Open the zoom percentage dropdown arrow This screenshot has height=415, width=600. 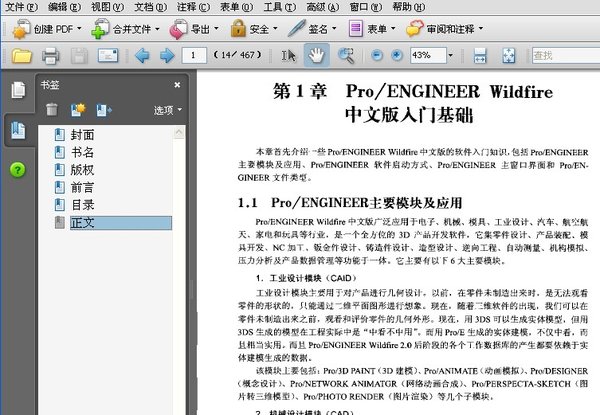450,56
